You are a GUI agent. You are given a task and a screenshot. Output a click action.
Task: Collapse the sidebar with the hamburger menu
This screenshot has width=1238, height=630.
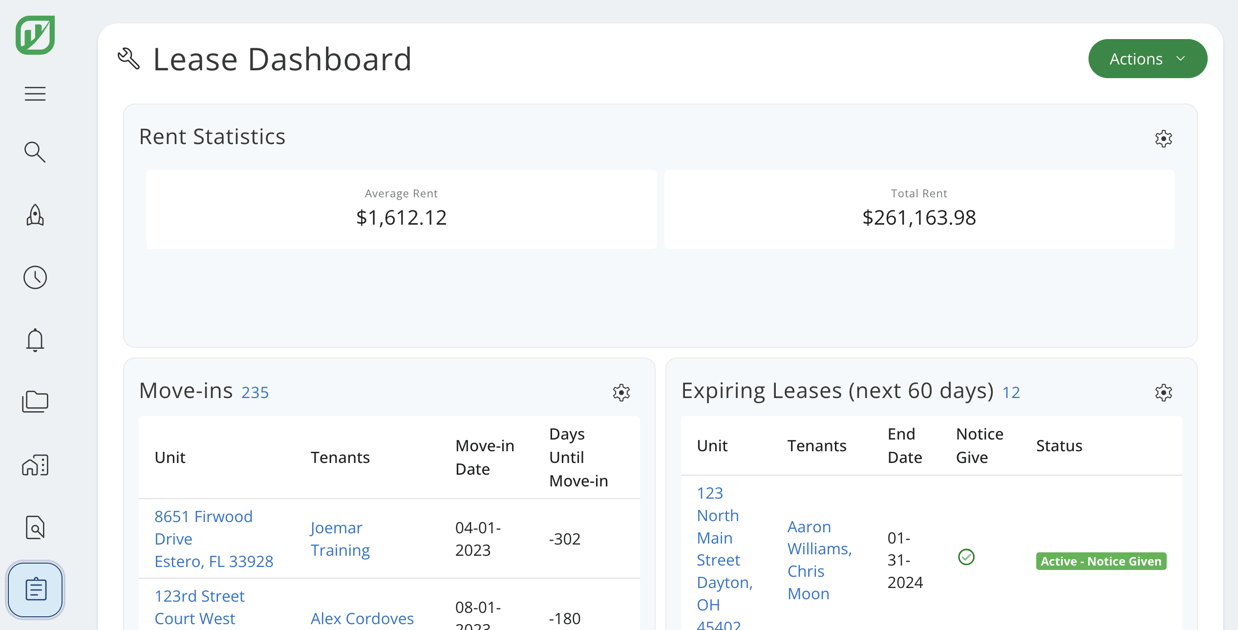pos(34,93)
